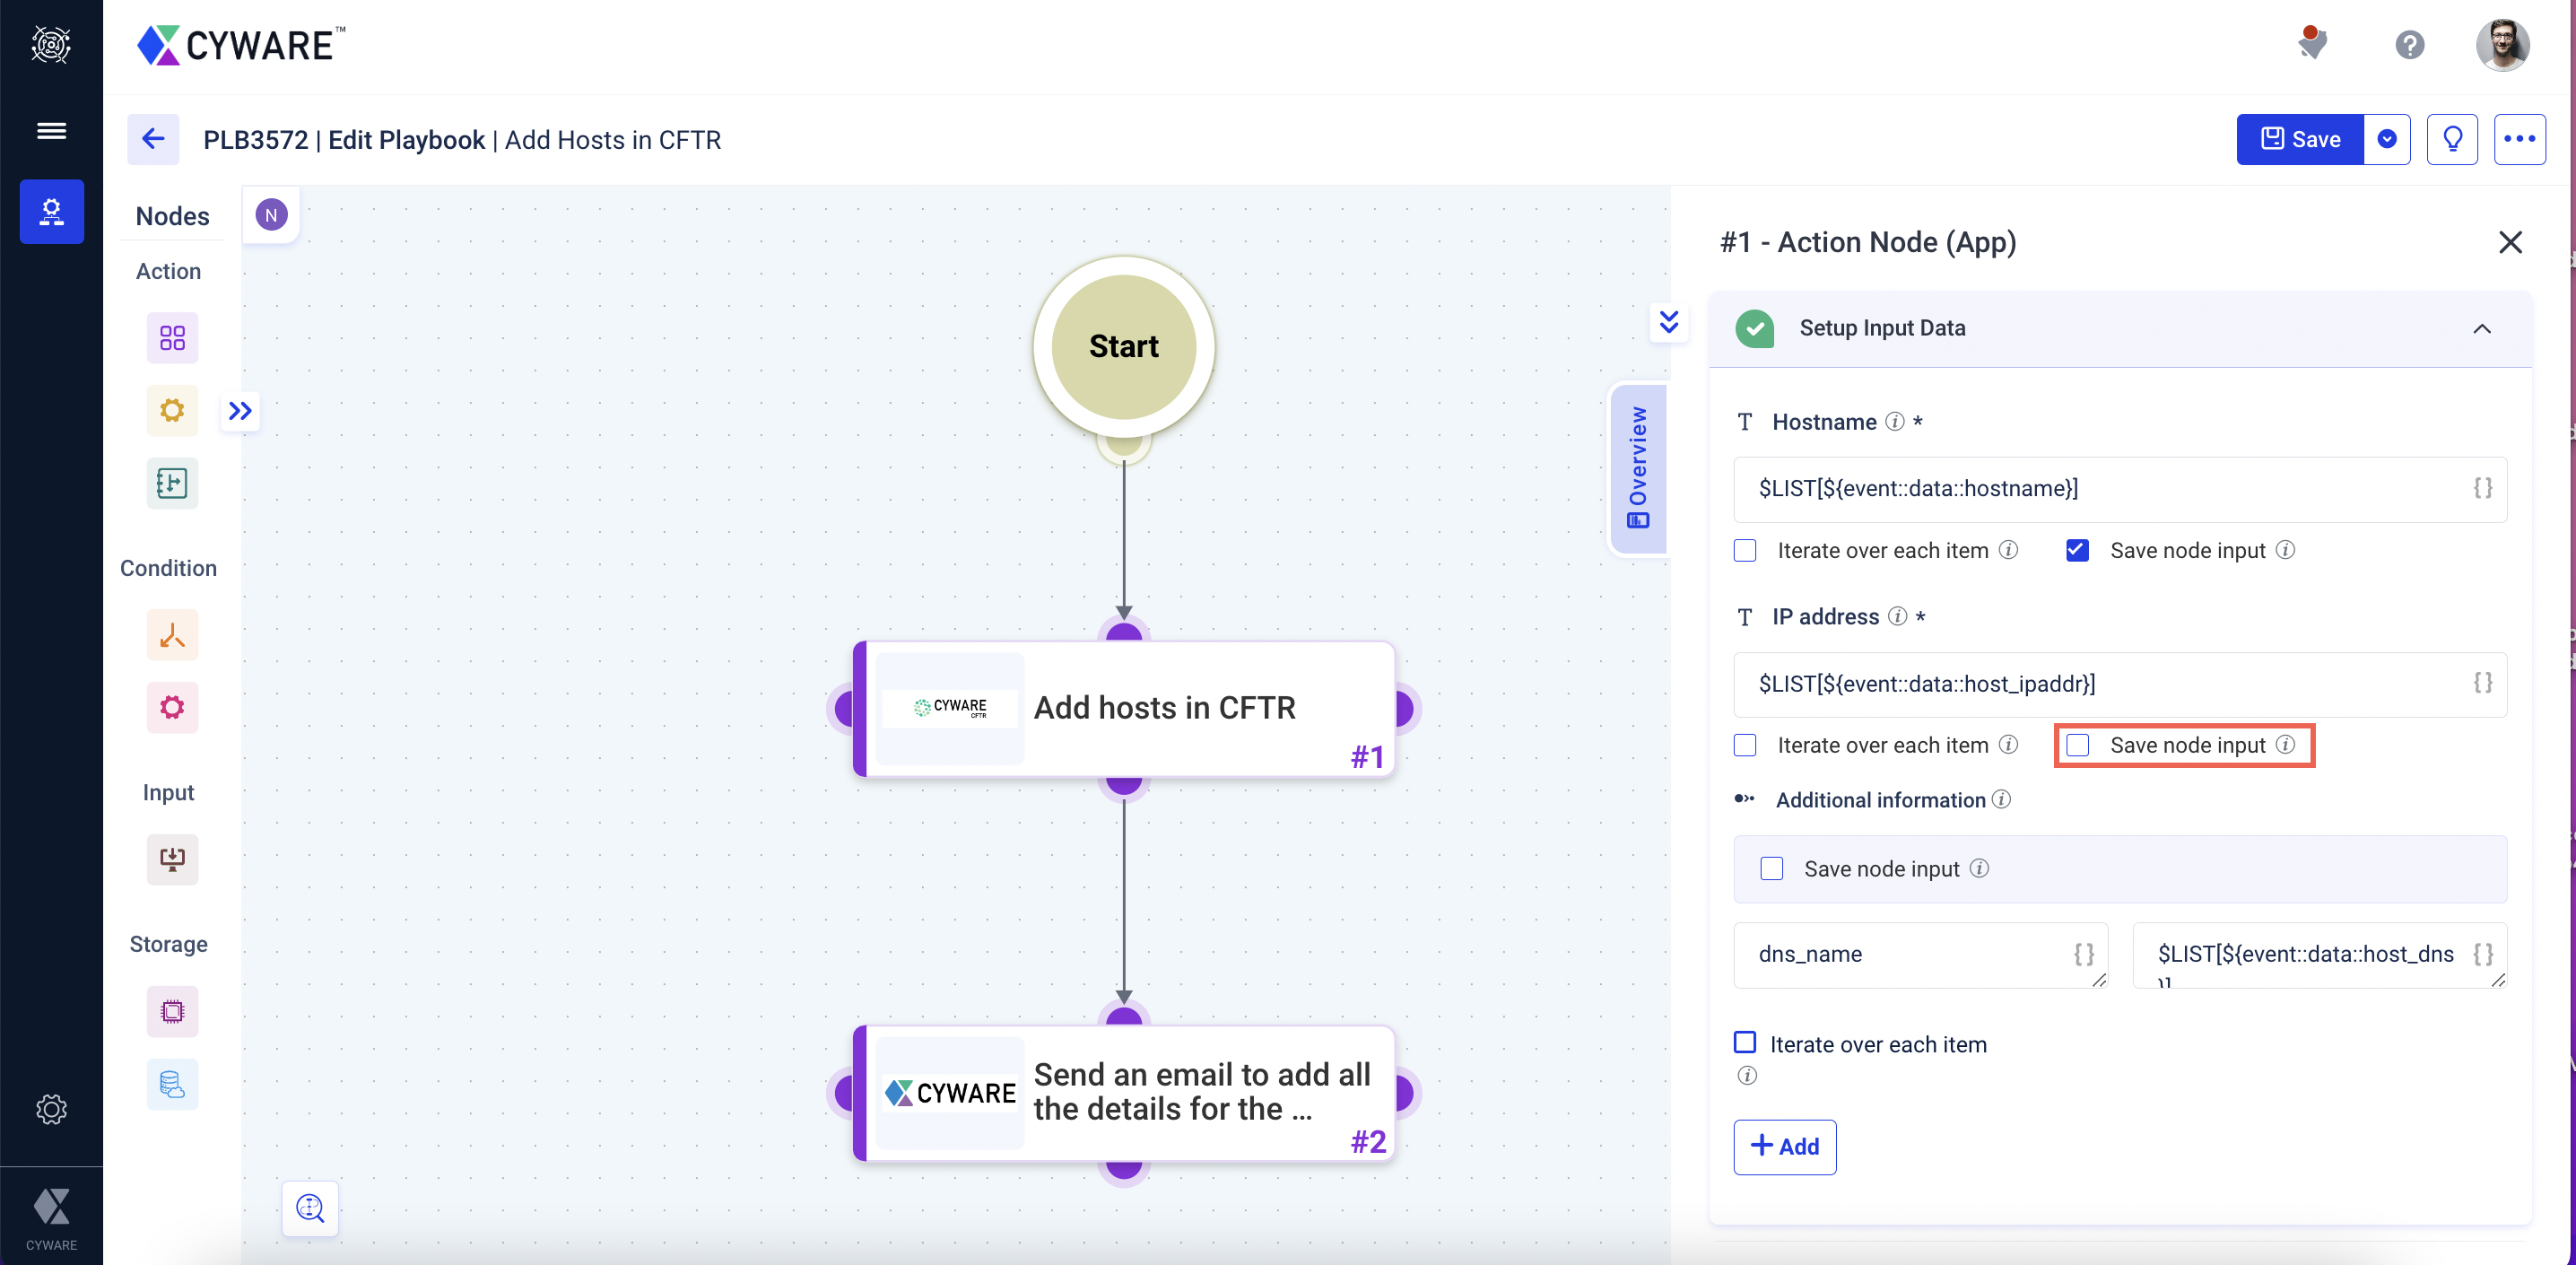The height and width of the screenshot is (1265, 2576).
Task: Click the curly braces icon in Hostname field
Action: [x=2482, y=488]
